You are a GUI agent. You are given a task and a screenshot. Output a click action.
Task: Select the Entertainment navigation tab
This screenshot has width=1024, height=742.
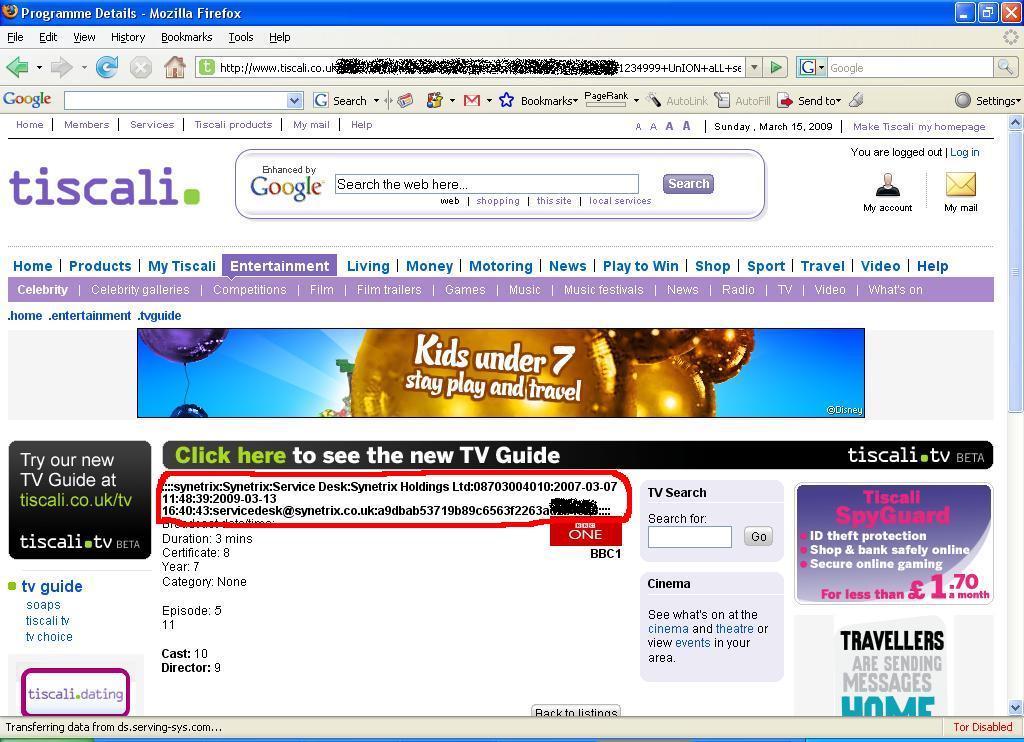pyautogui.click(x=280, y=266)
